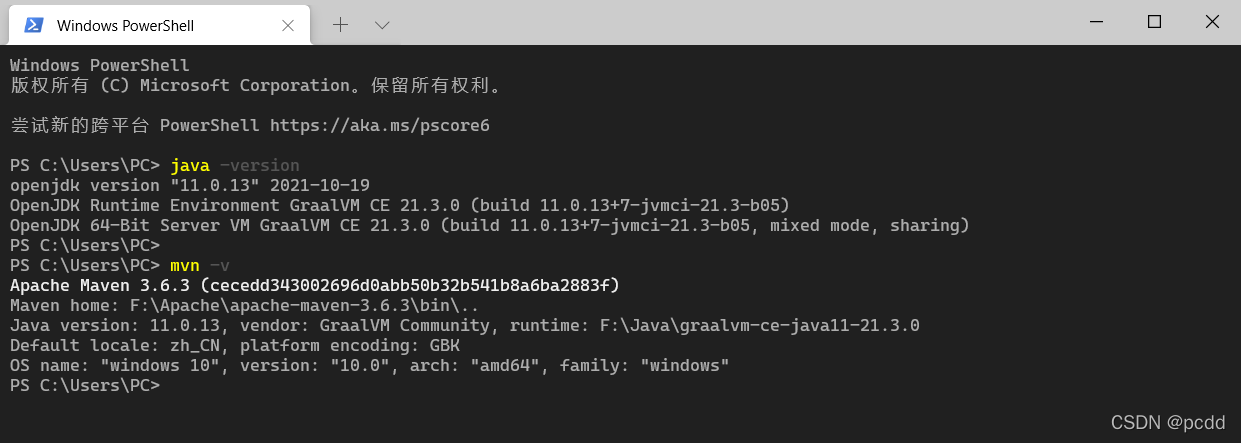Screen dimensions: 1241x443
Task: Click the yellow "java" command text
Action: point(190,165)
